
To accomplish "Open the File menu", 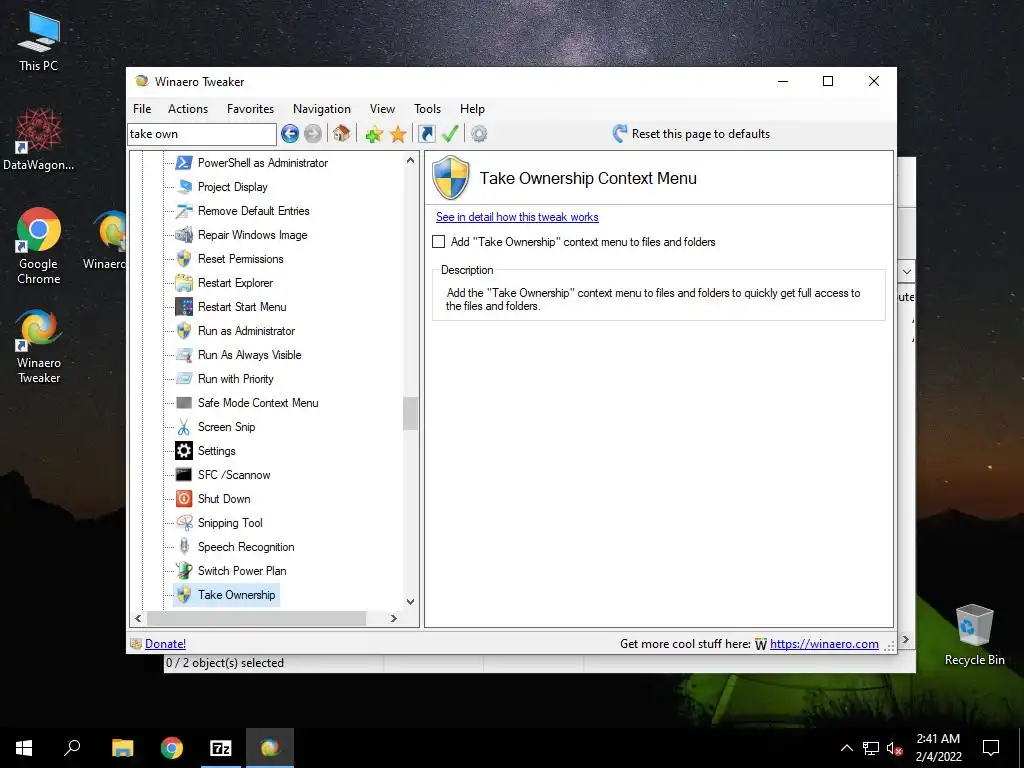I will point(142,109).
